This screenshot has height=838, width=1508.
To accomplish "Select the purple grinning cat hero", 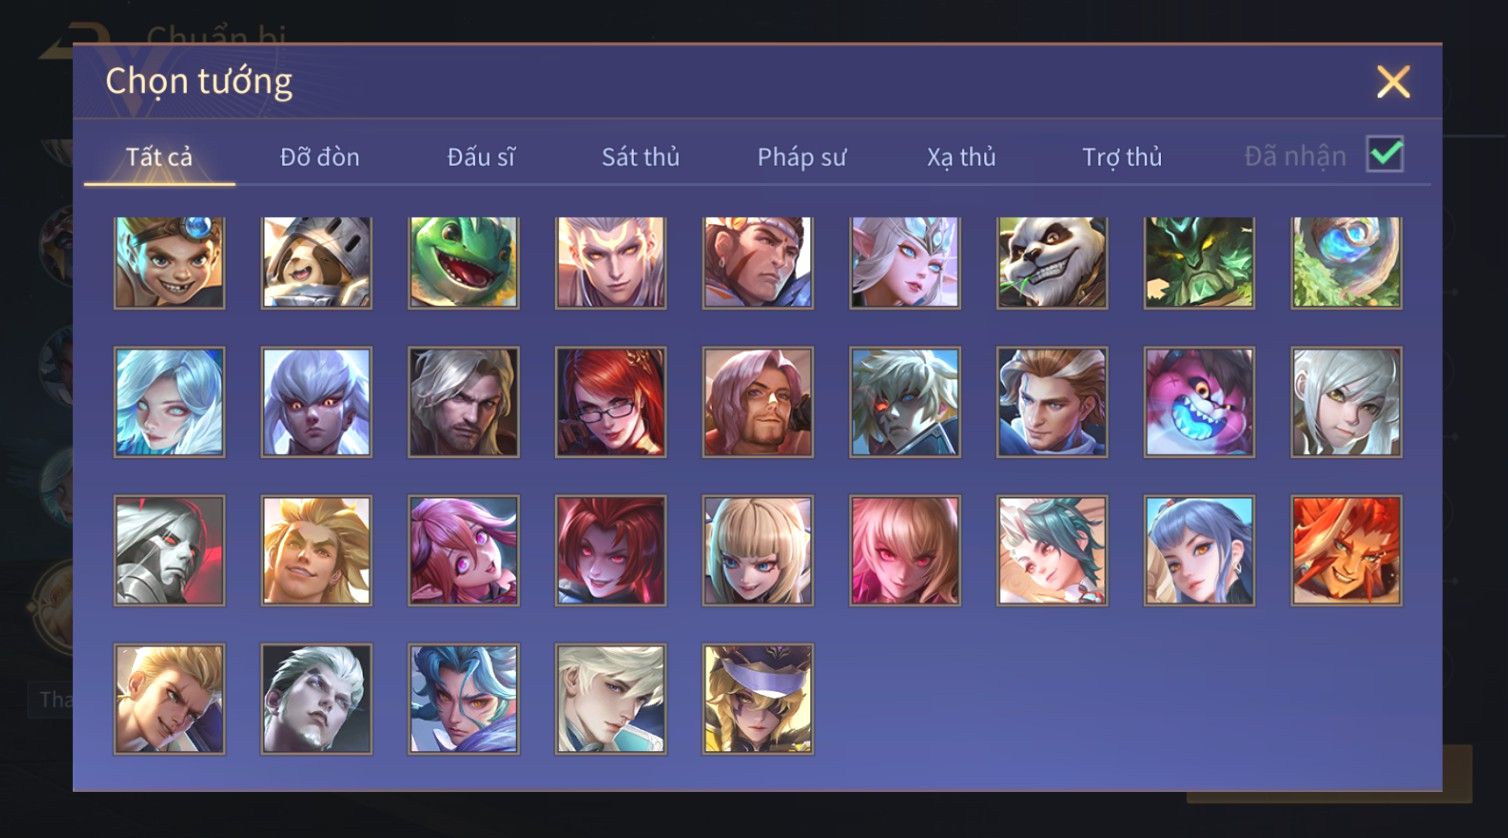I will [1199, 402].
